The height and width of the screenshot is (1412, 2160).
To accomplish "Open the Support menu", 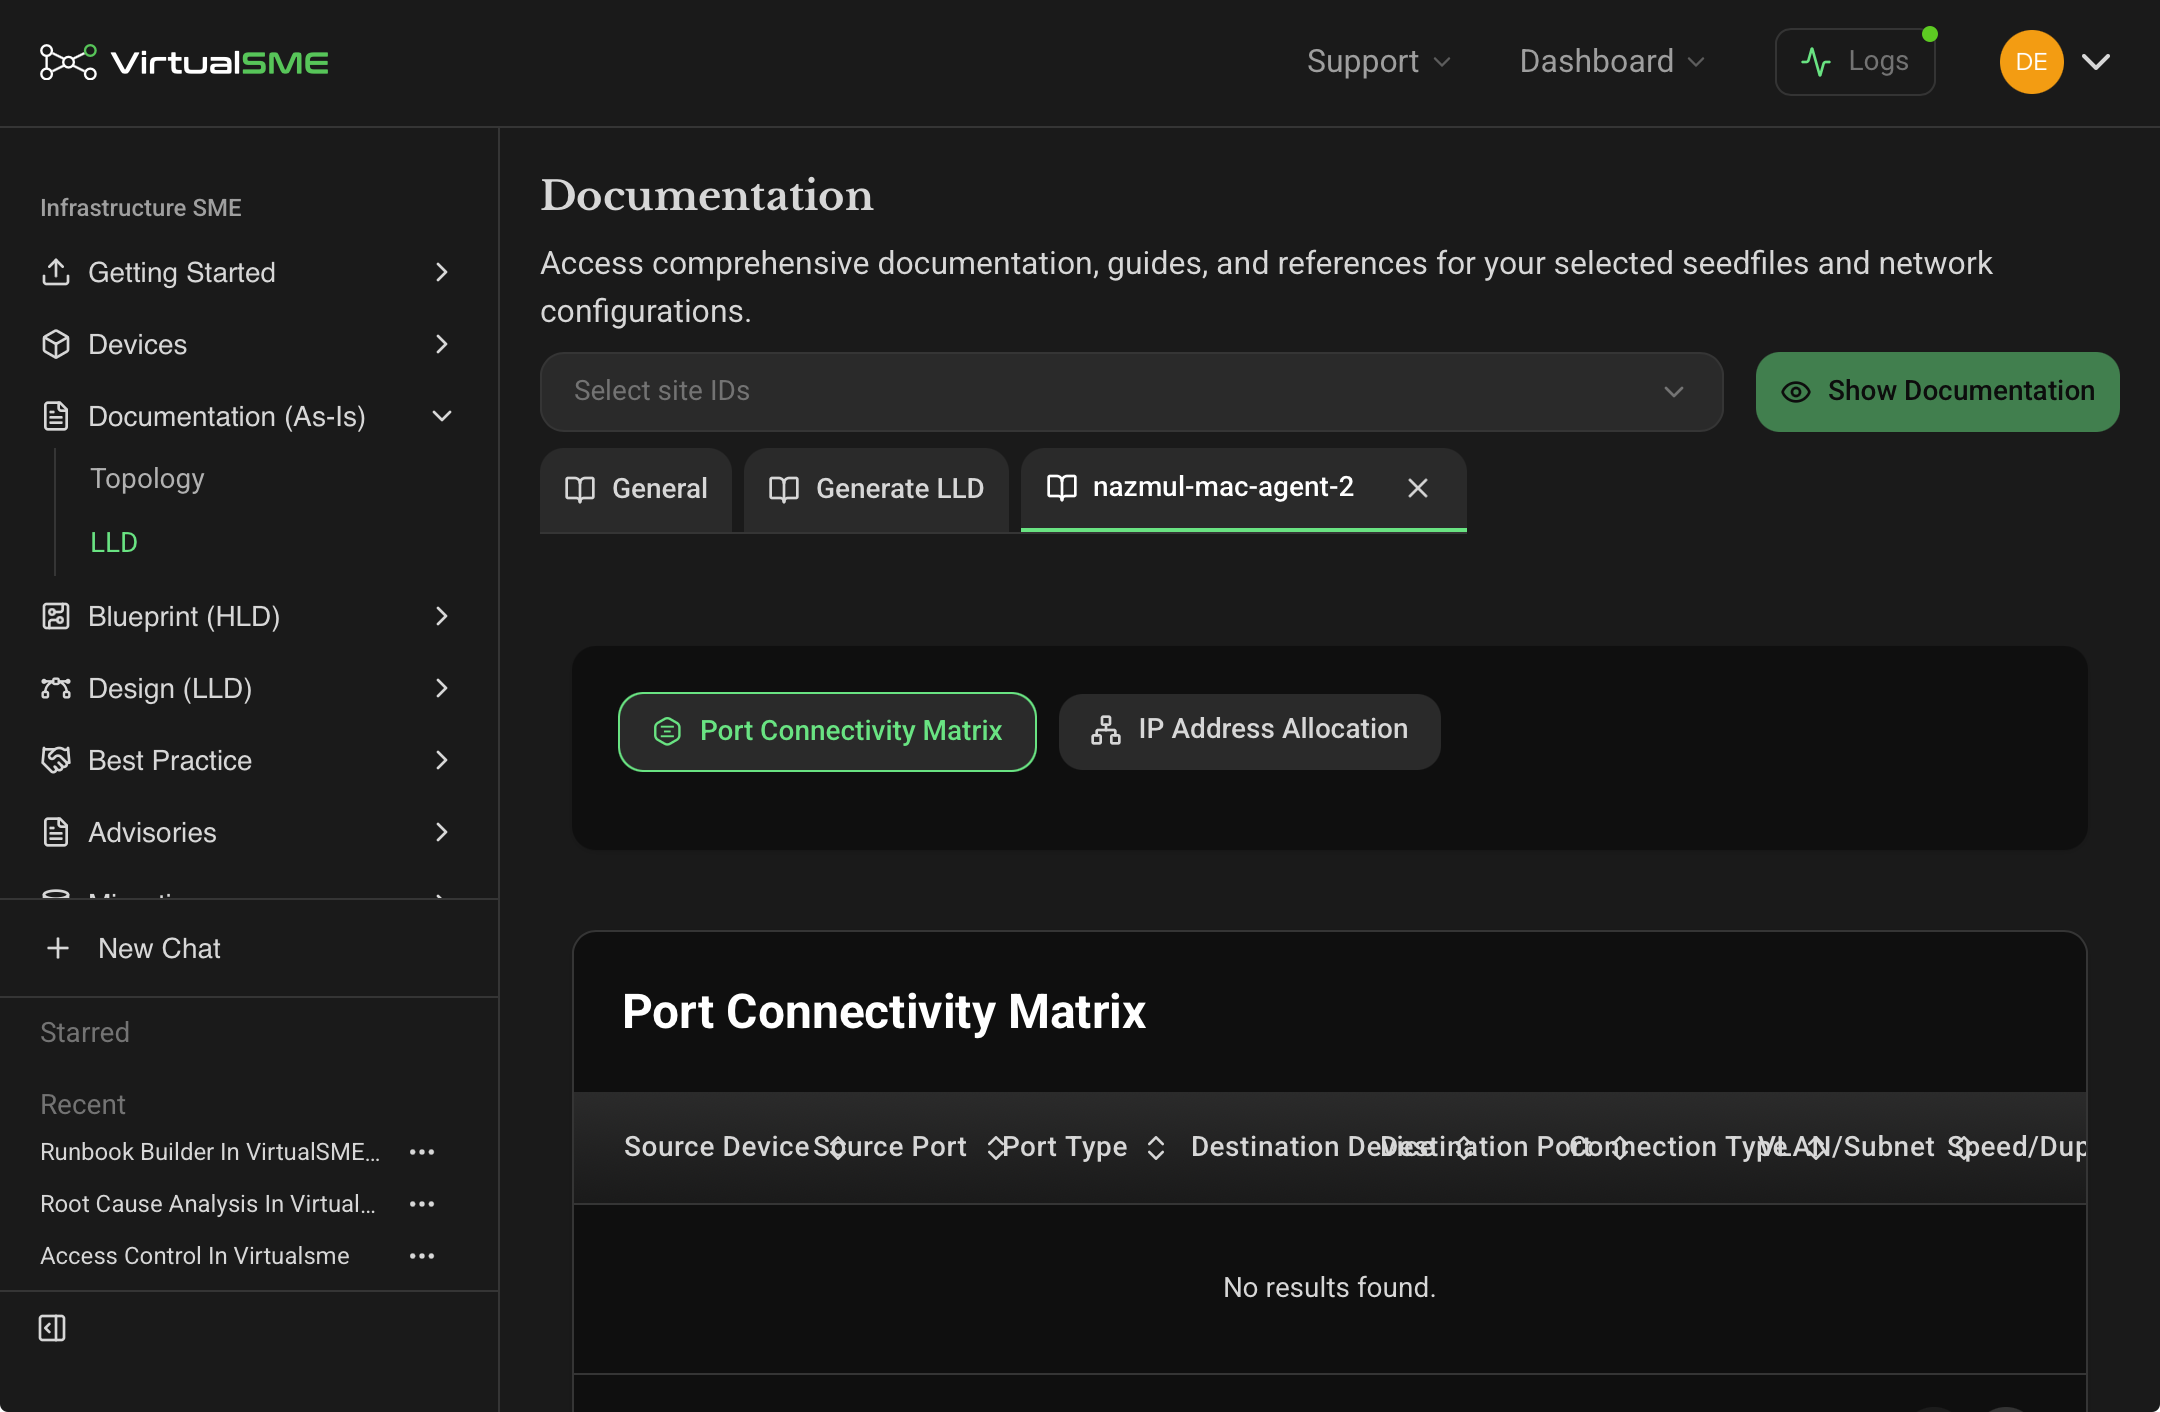I will (1378, 61).
